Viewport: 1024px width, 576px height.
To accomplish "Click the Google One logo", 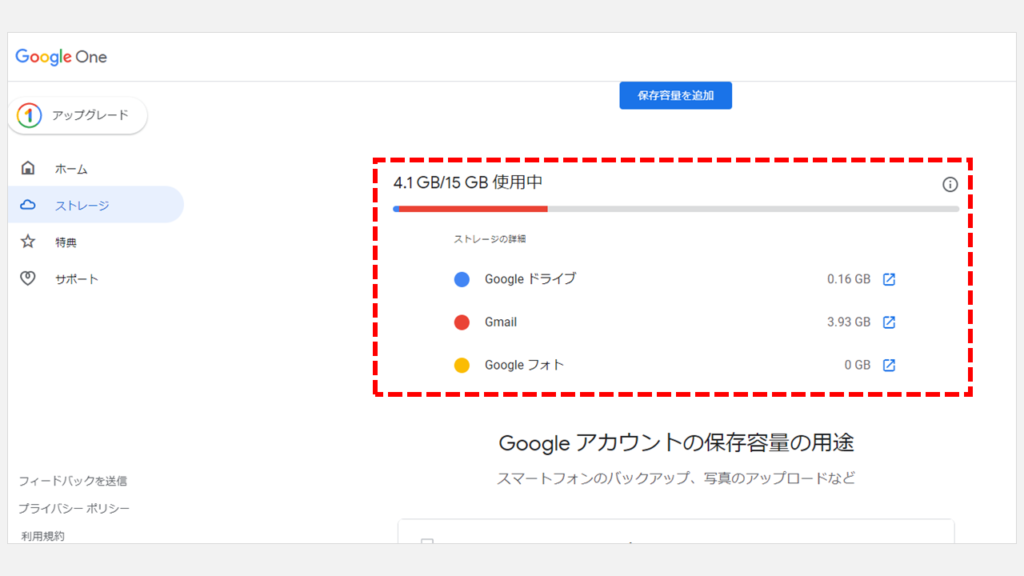I will click(x=61, y=57).
